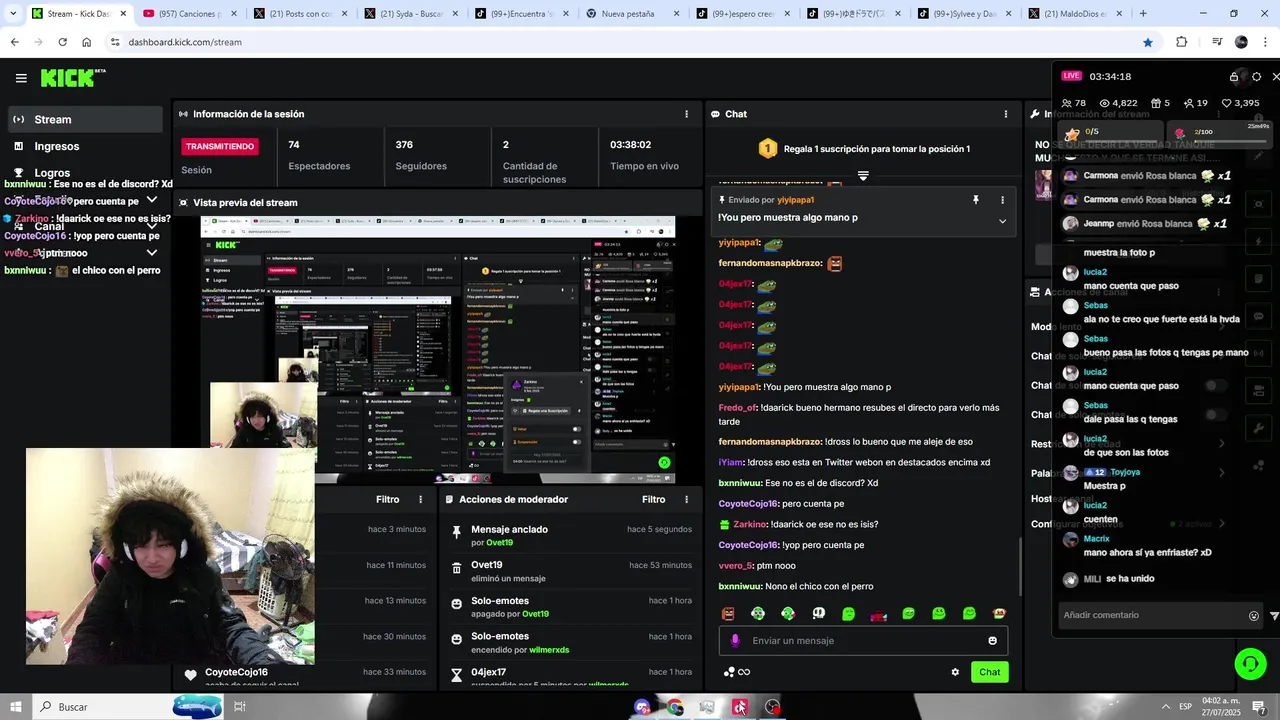
Task: Open settings gear in live overlay header
Action: click(x=1257, y=77)
